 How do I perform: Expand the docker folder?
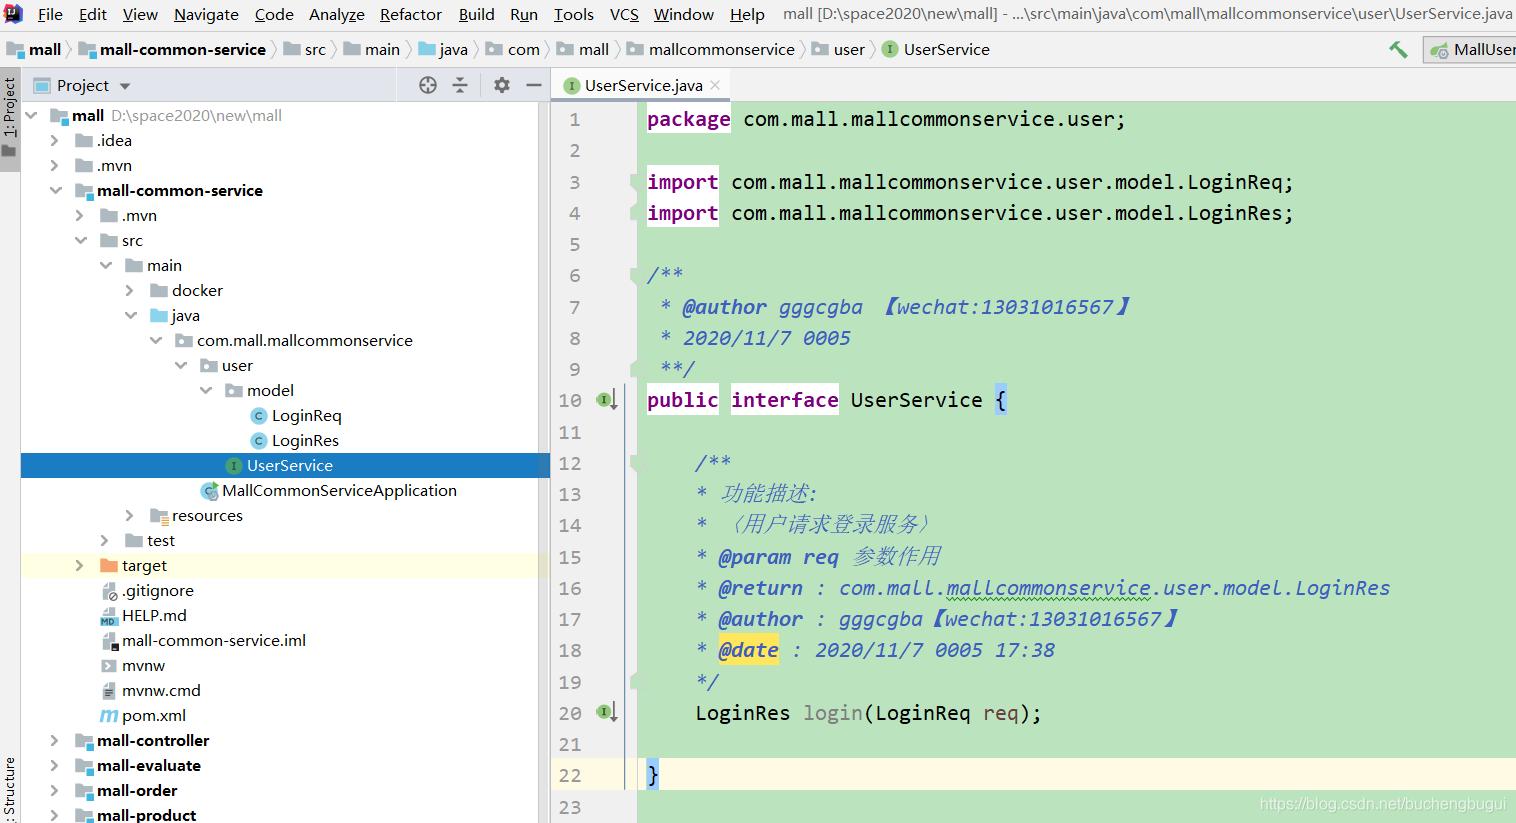[130, 290]
